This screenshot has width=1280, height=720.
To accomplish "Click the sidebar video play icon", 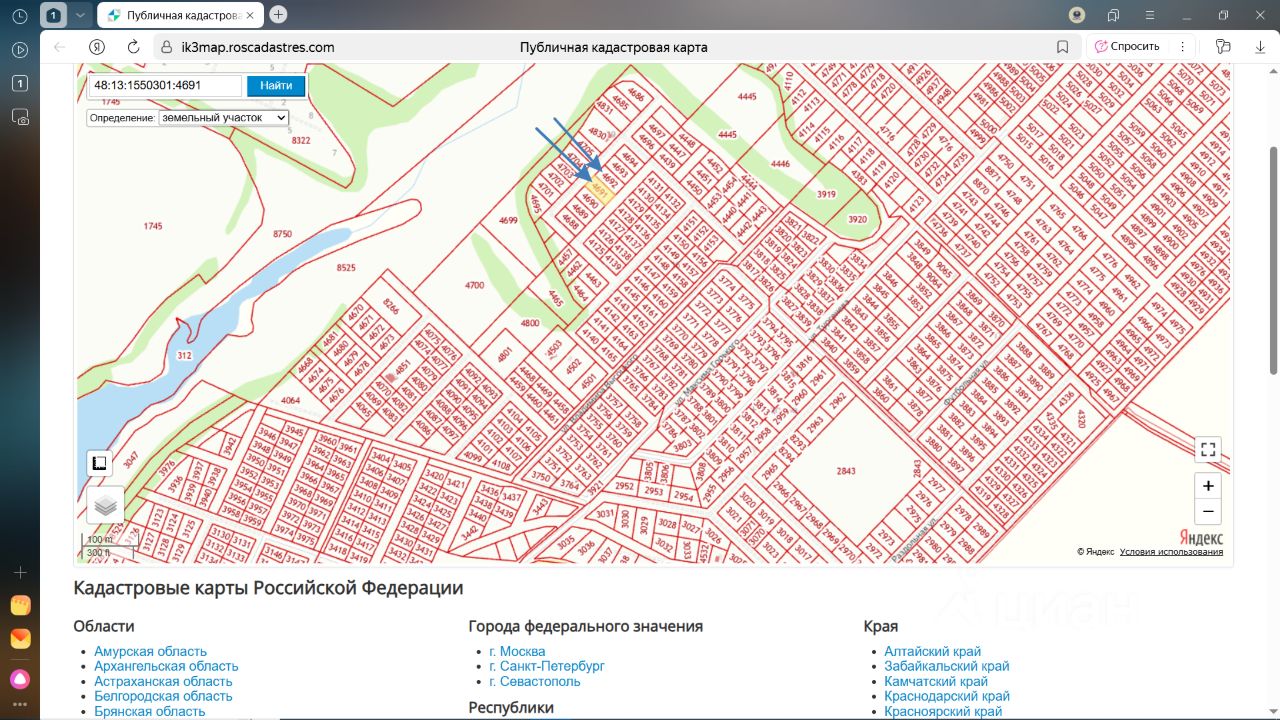I will click(20, 50).
